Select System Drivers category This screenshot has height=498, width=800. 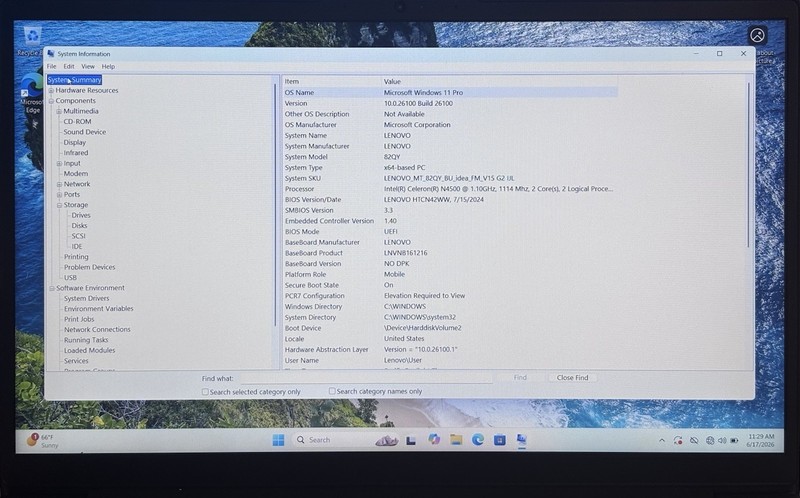(86, 298)
